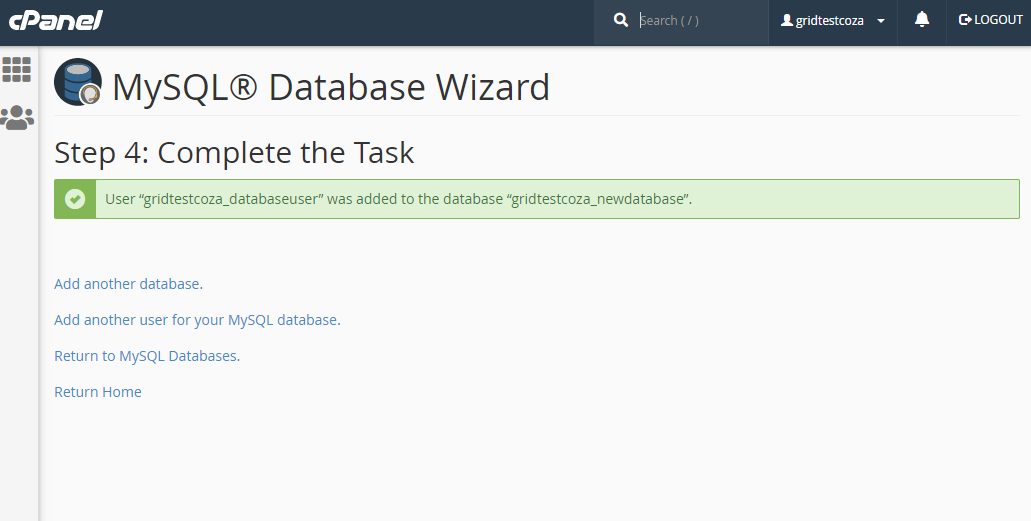This screenshot has height=521, width=1031.
Task: Open Return to MySQL Databases link
Action: (x=147, y=356)
